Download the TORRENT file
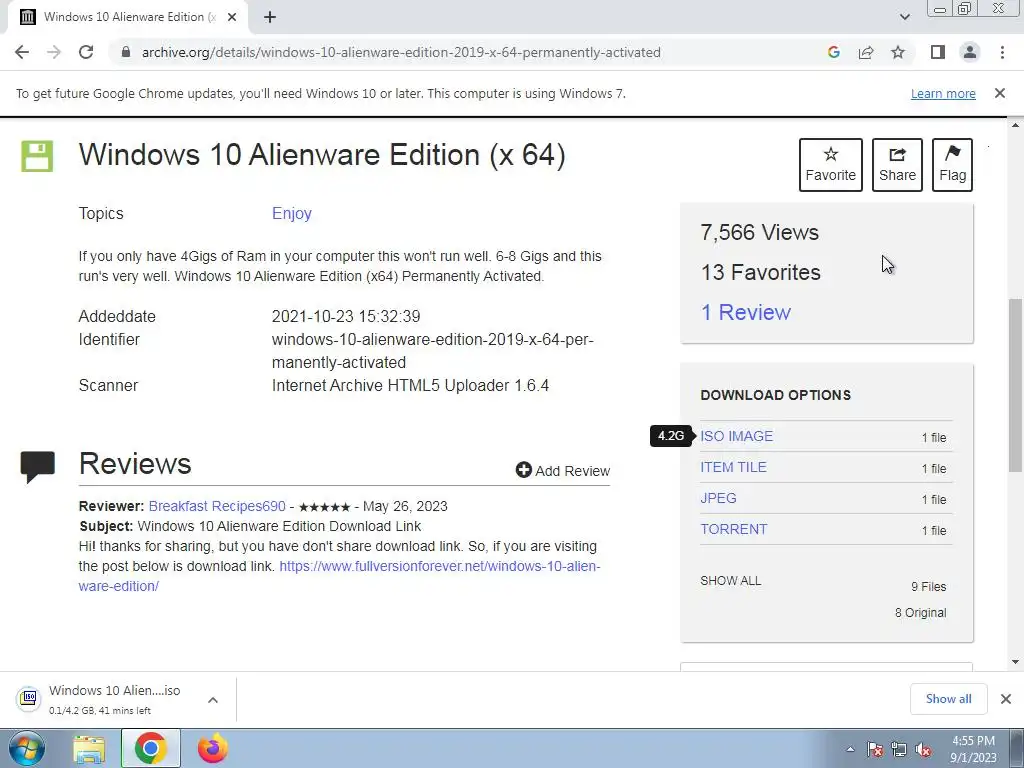Image resolution: width=1024 pixels, height=768 pixels. coord(733,529)
